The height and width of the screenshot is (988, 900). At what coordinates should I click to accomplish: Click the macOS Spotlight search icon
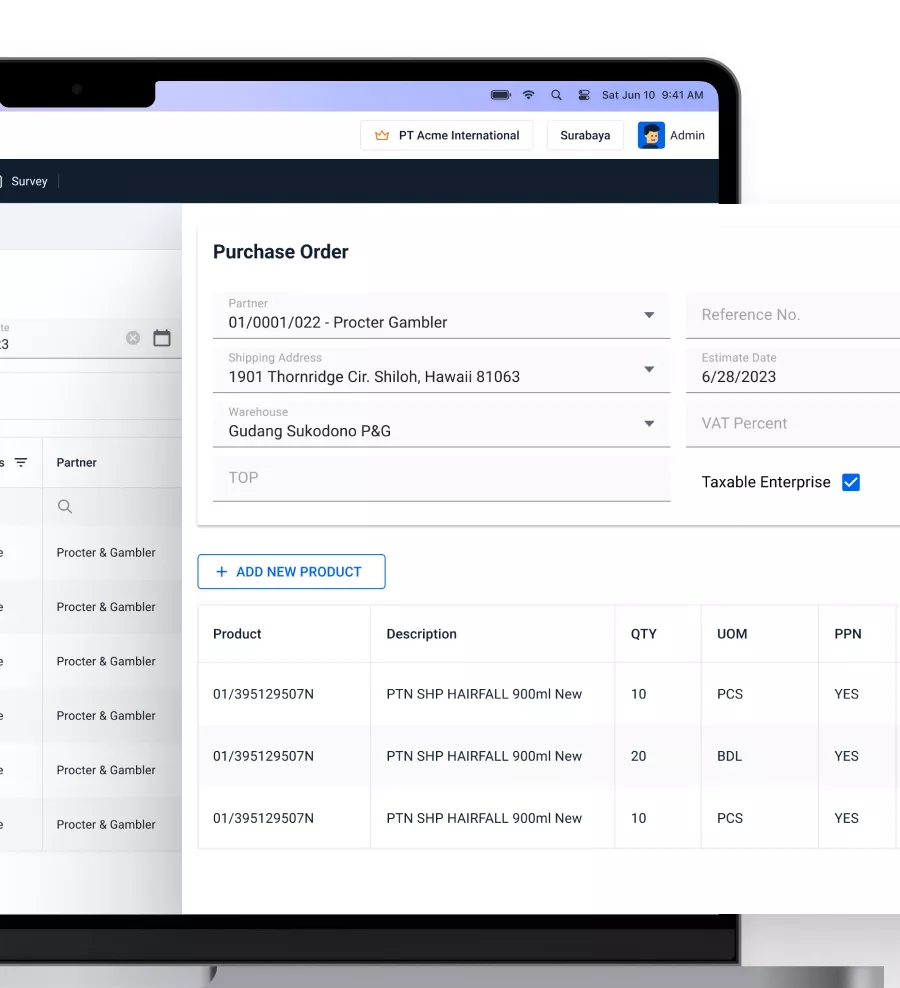(x=556, y=95)
